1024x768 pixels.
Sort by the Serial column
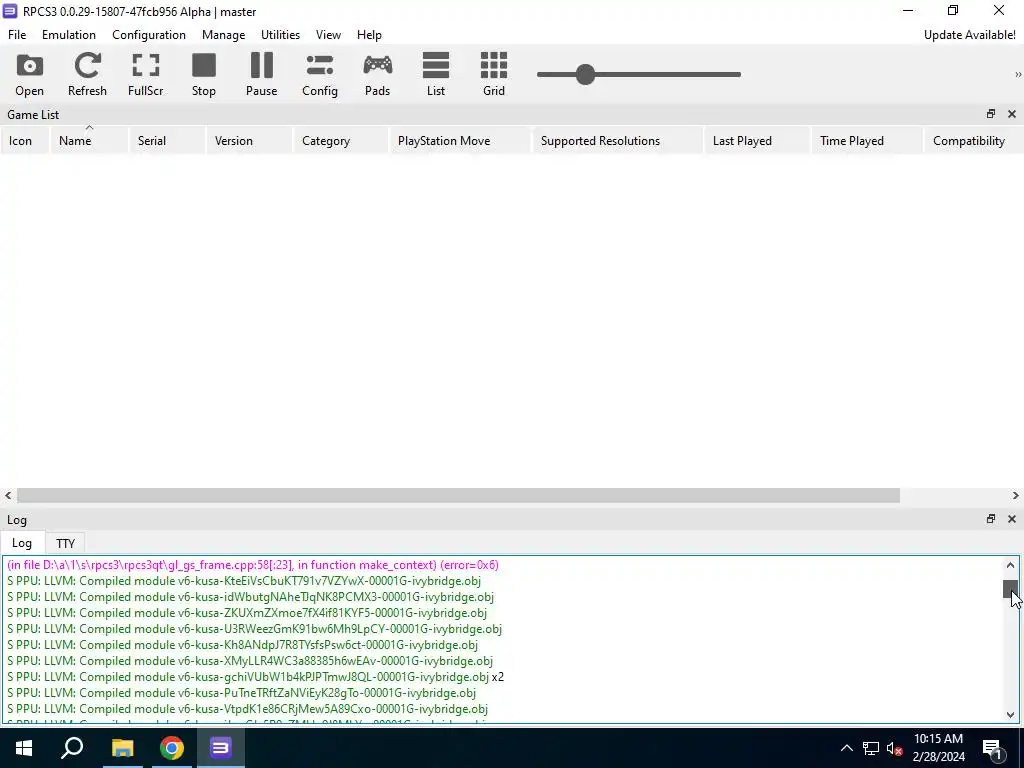click(x=167, y=140)
